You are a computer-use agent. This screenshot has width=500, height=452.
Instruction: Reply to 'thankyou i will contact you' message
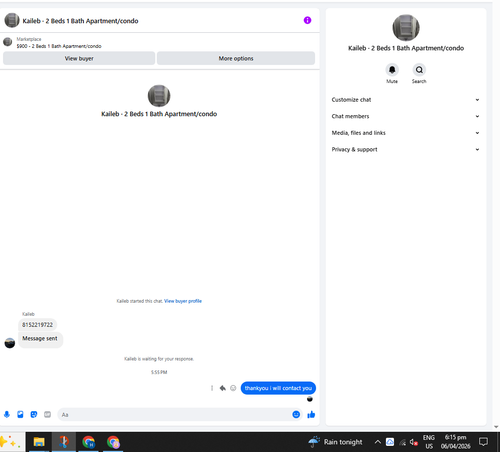(223, 388)
